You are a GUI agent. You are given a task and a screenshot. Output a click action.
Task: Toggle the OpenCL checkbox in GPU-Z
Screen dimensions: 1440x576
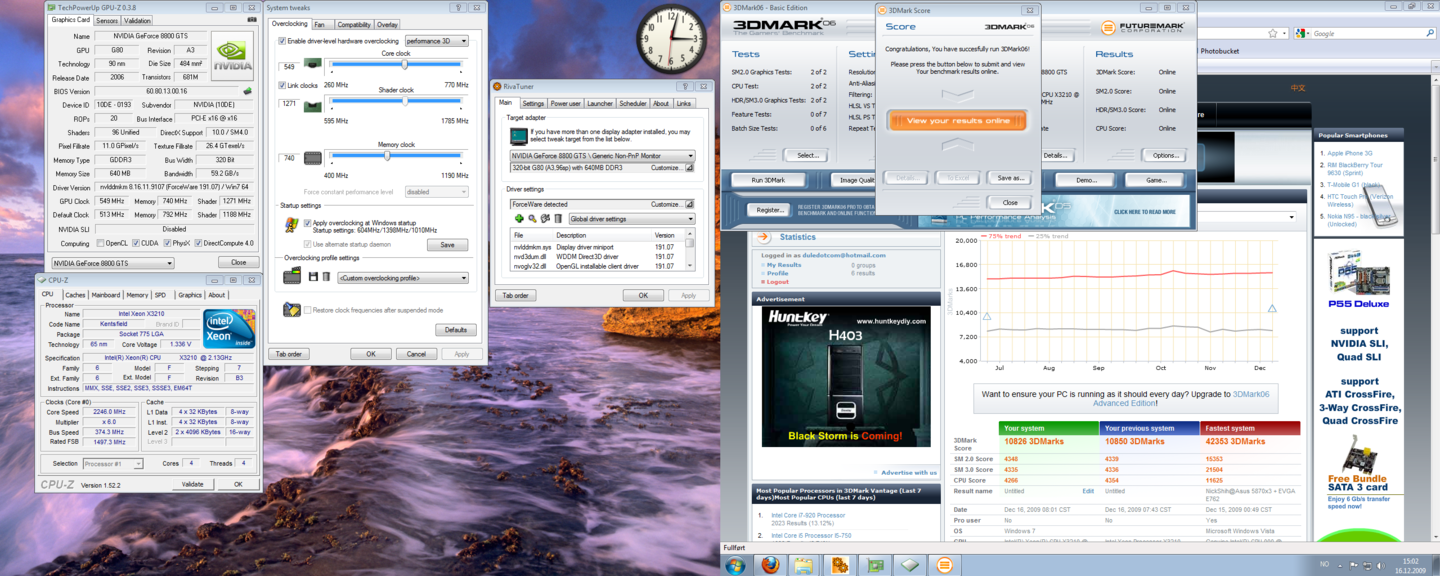pos(99,243)
